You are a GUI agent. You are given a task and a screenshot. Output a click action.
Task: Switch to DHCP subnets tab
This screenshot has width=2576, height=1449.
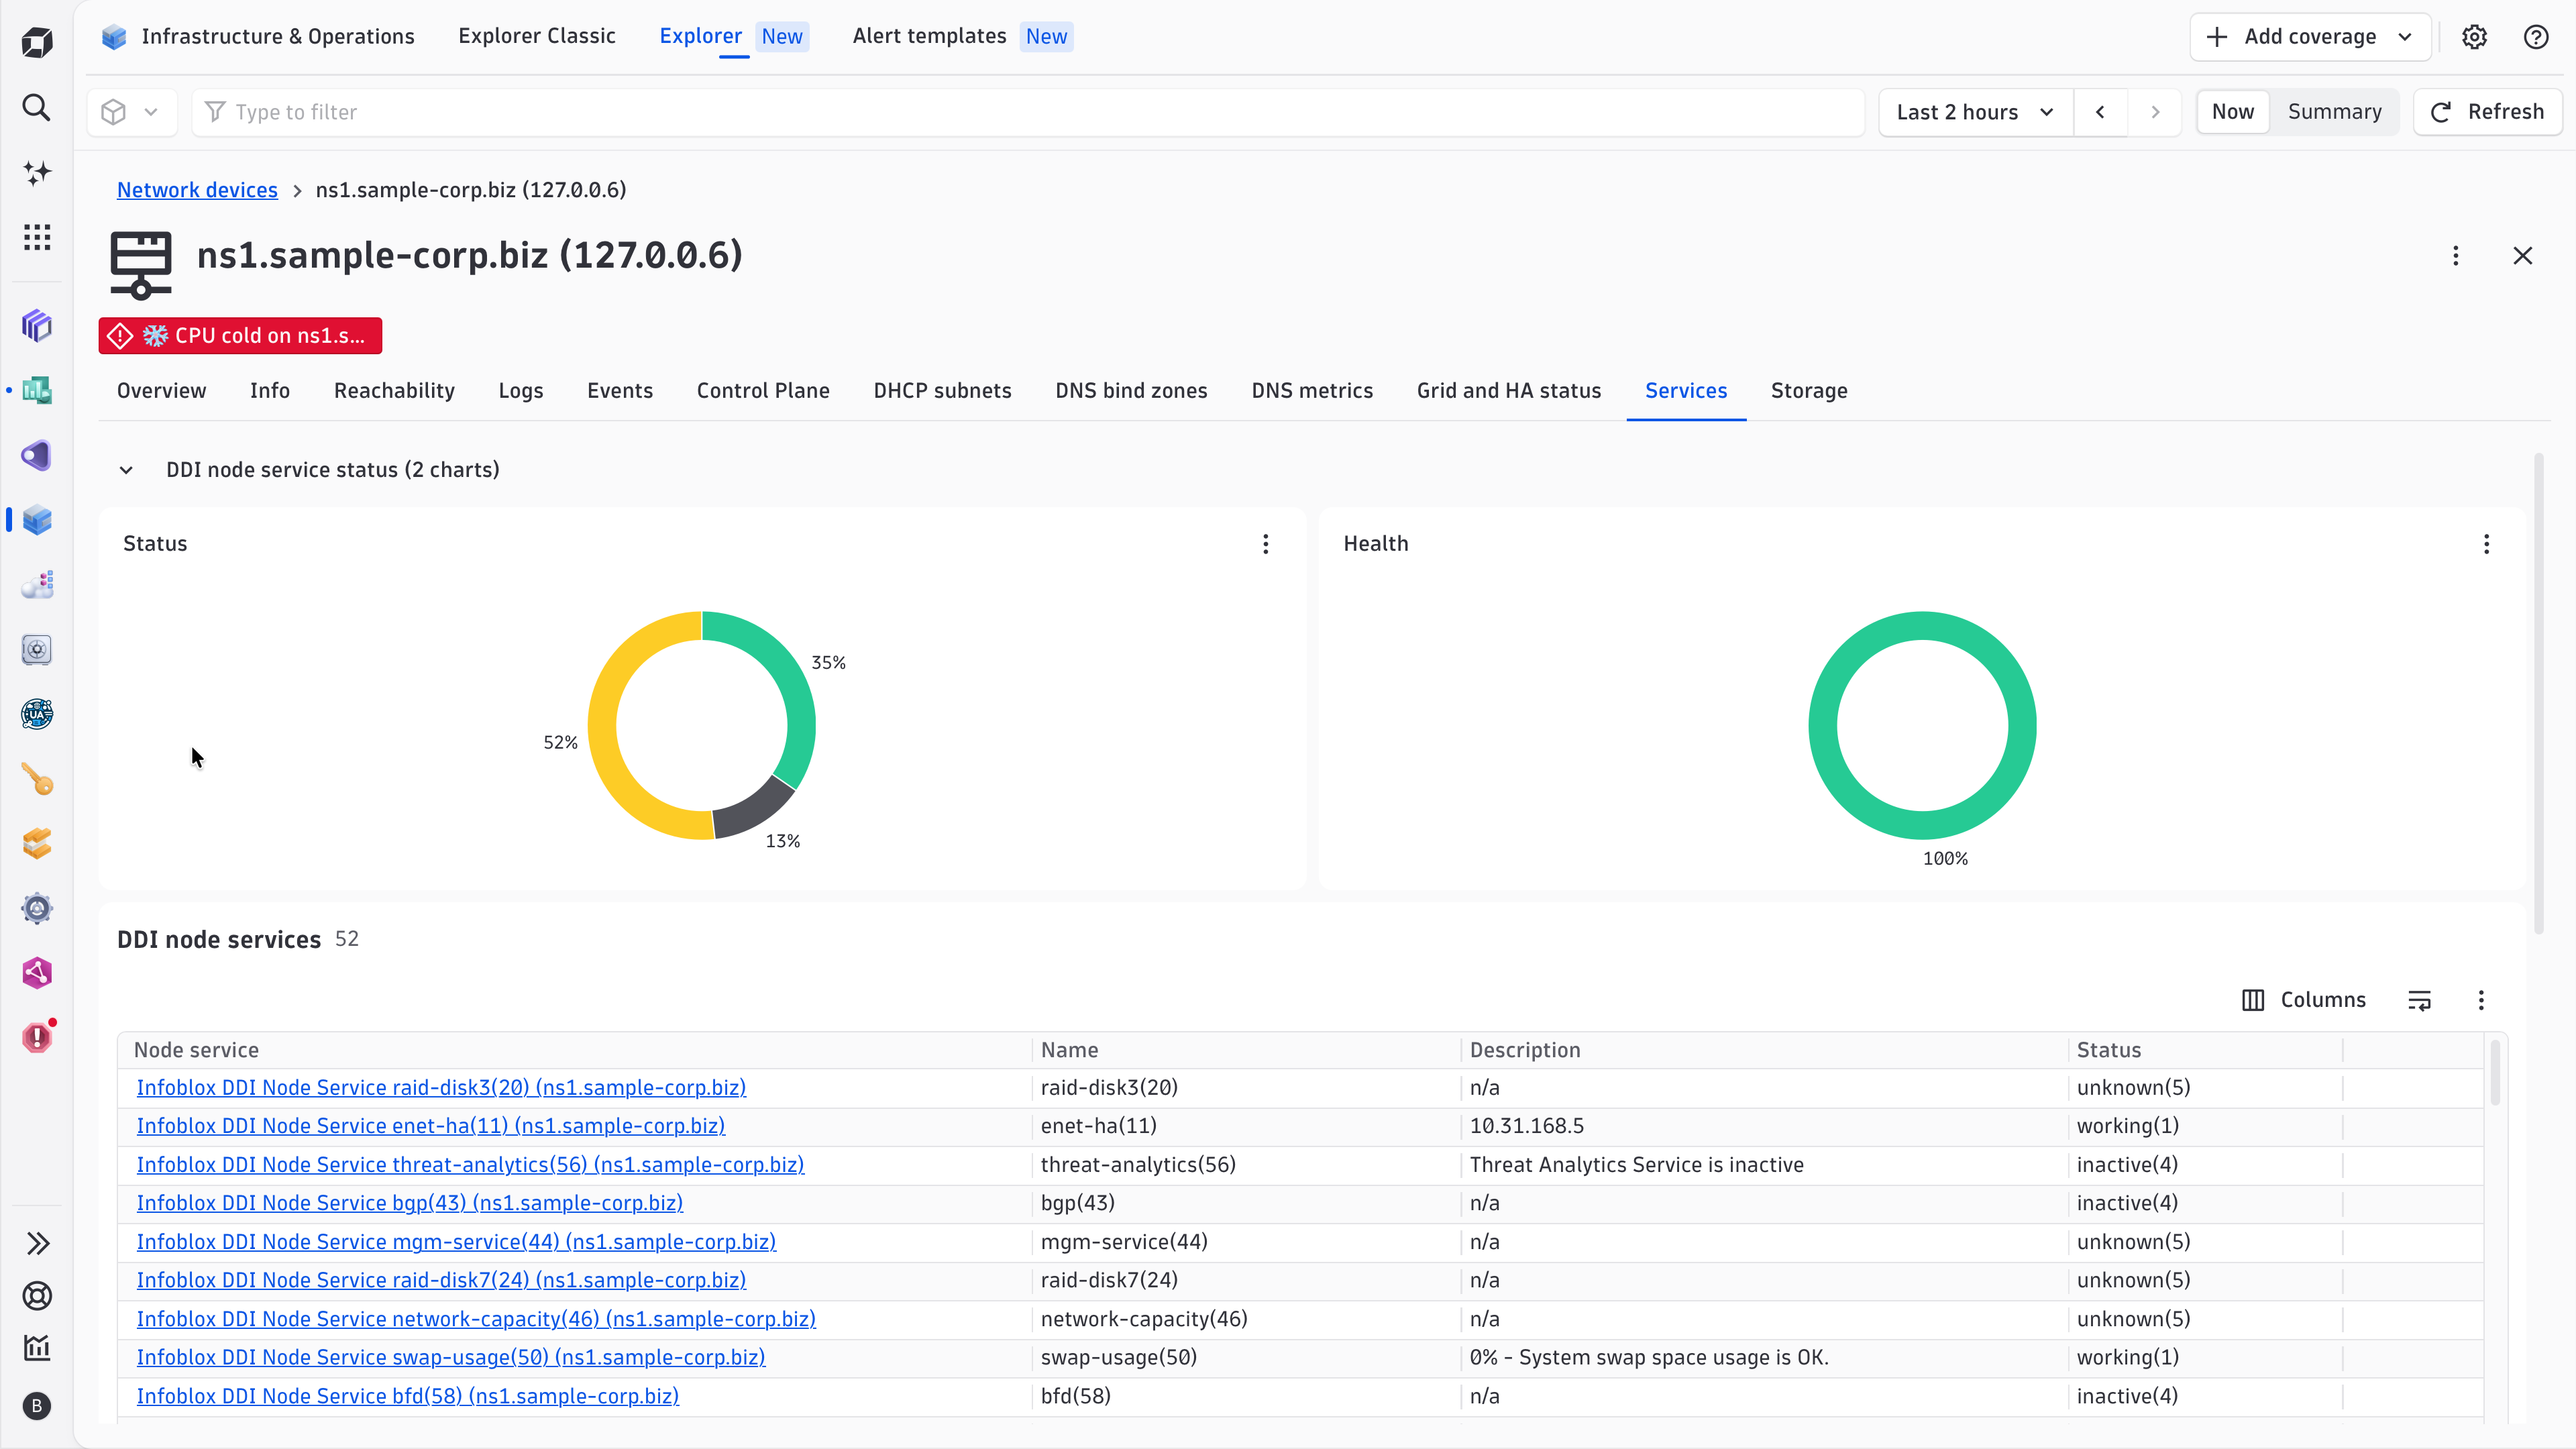coord(942,391)
